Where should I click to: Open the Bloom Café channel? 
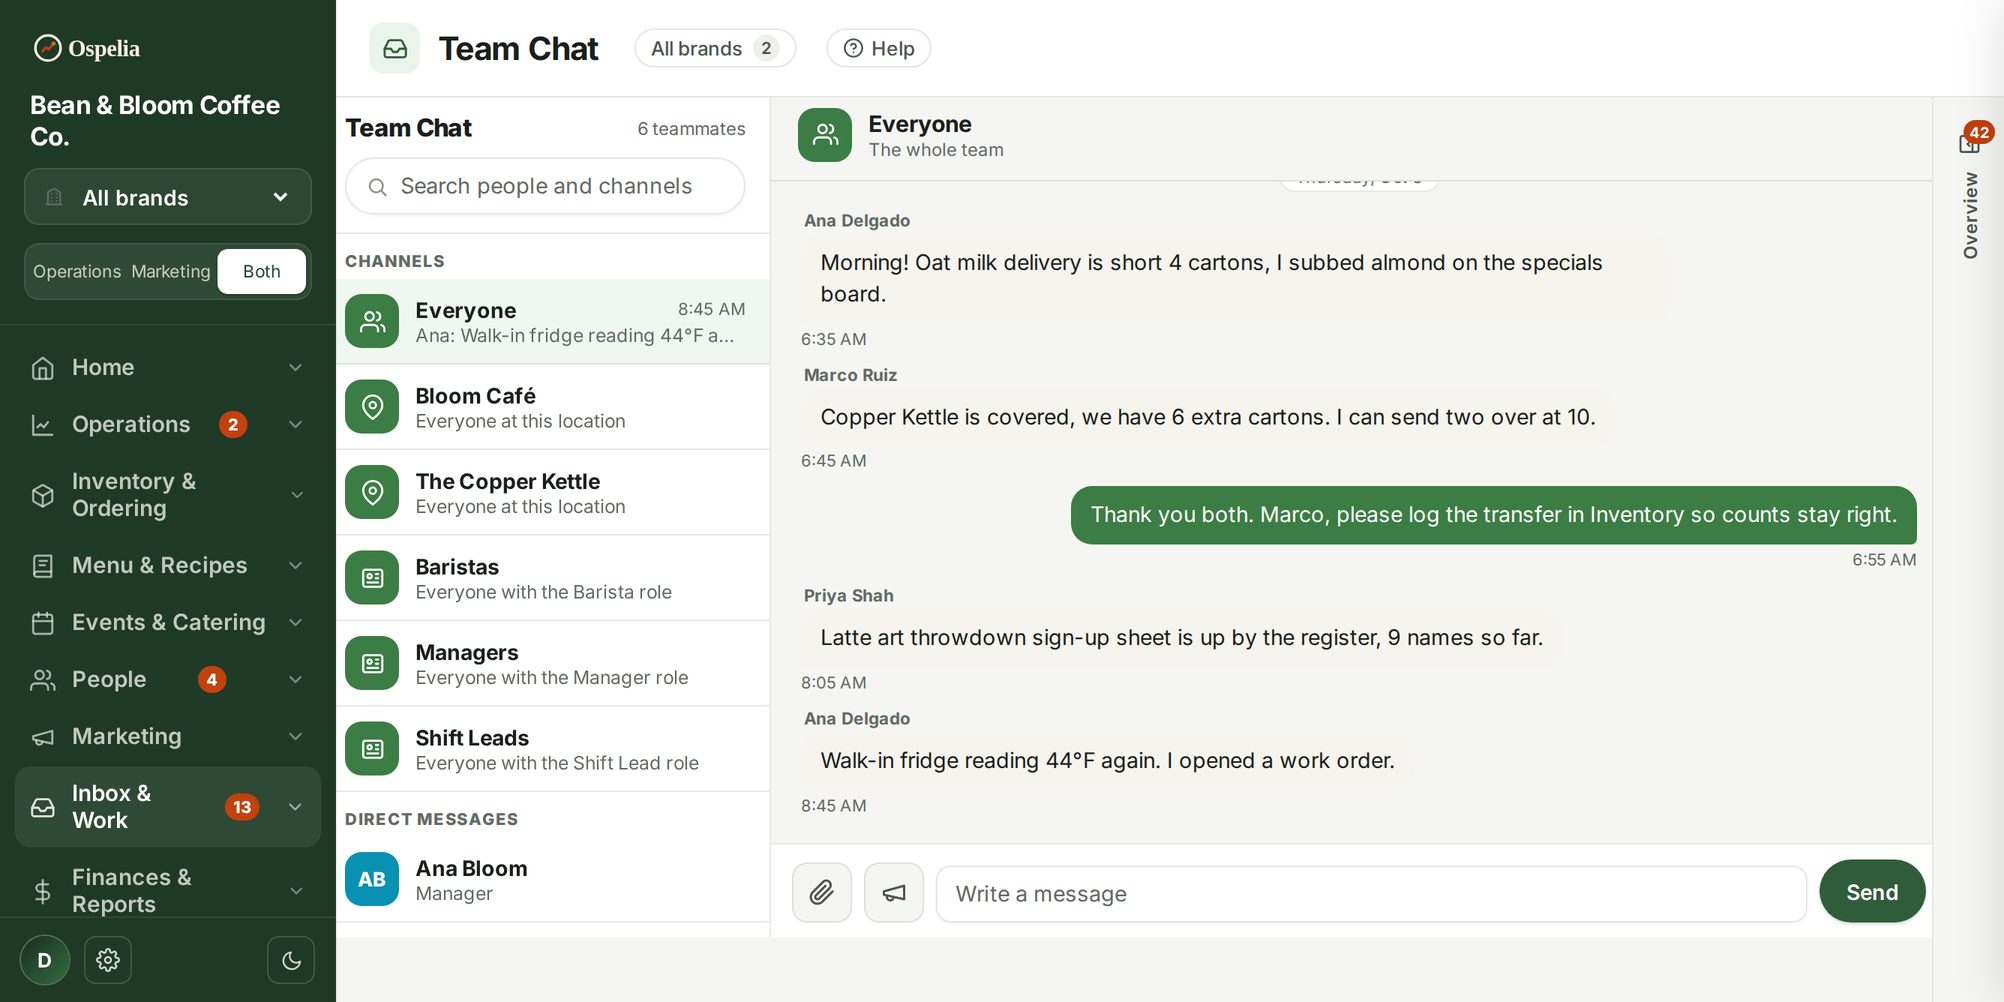pos(553,407)
